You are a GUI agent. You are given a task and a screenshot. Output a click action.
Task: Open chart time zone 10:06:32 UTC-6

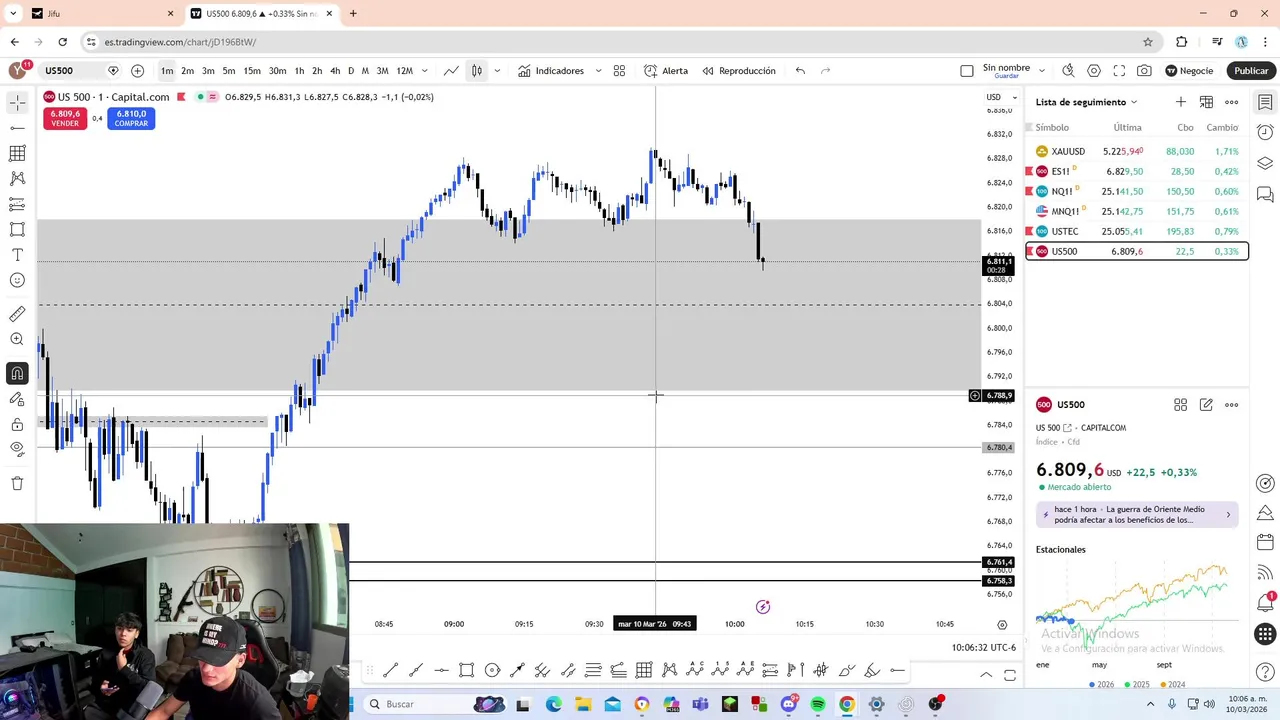(984, 647)
